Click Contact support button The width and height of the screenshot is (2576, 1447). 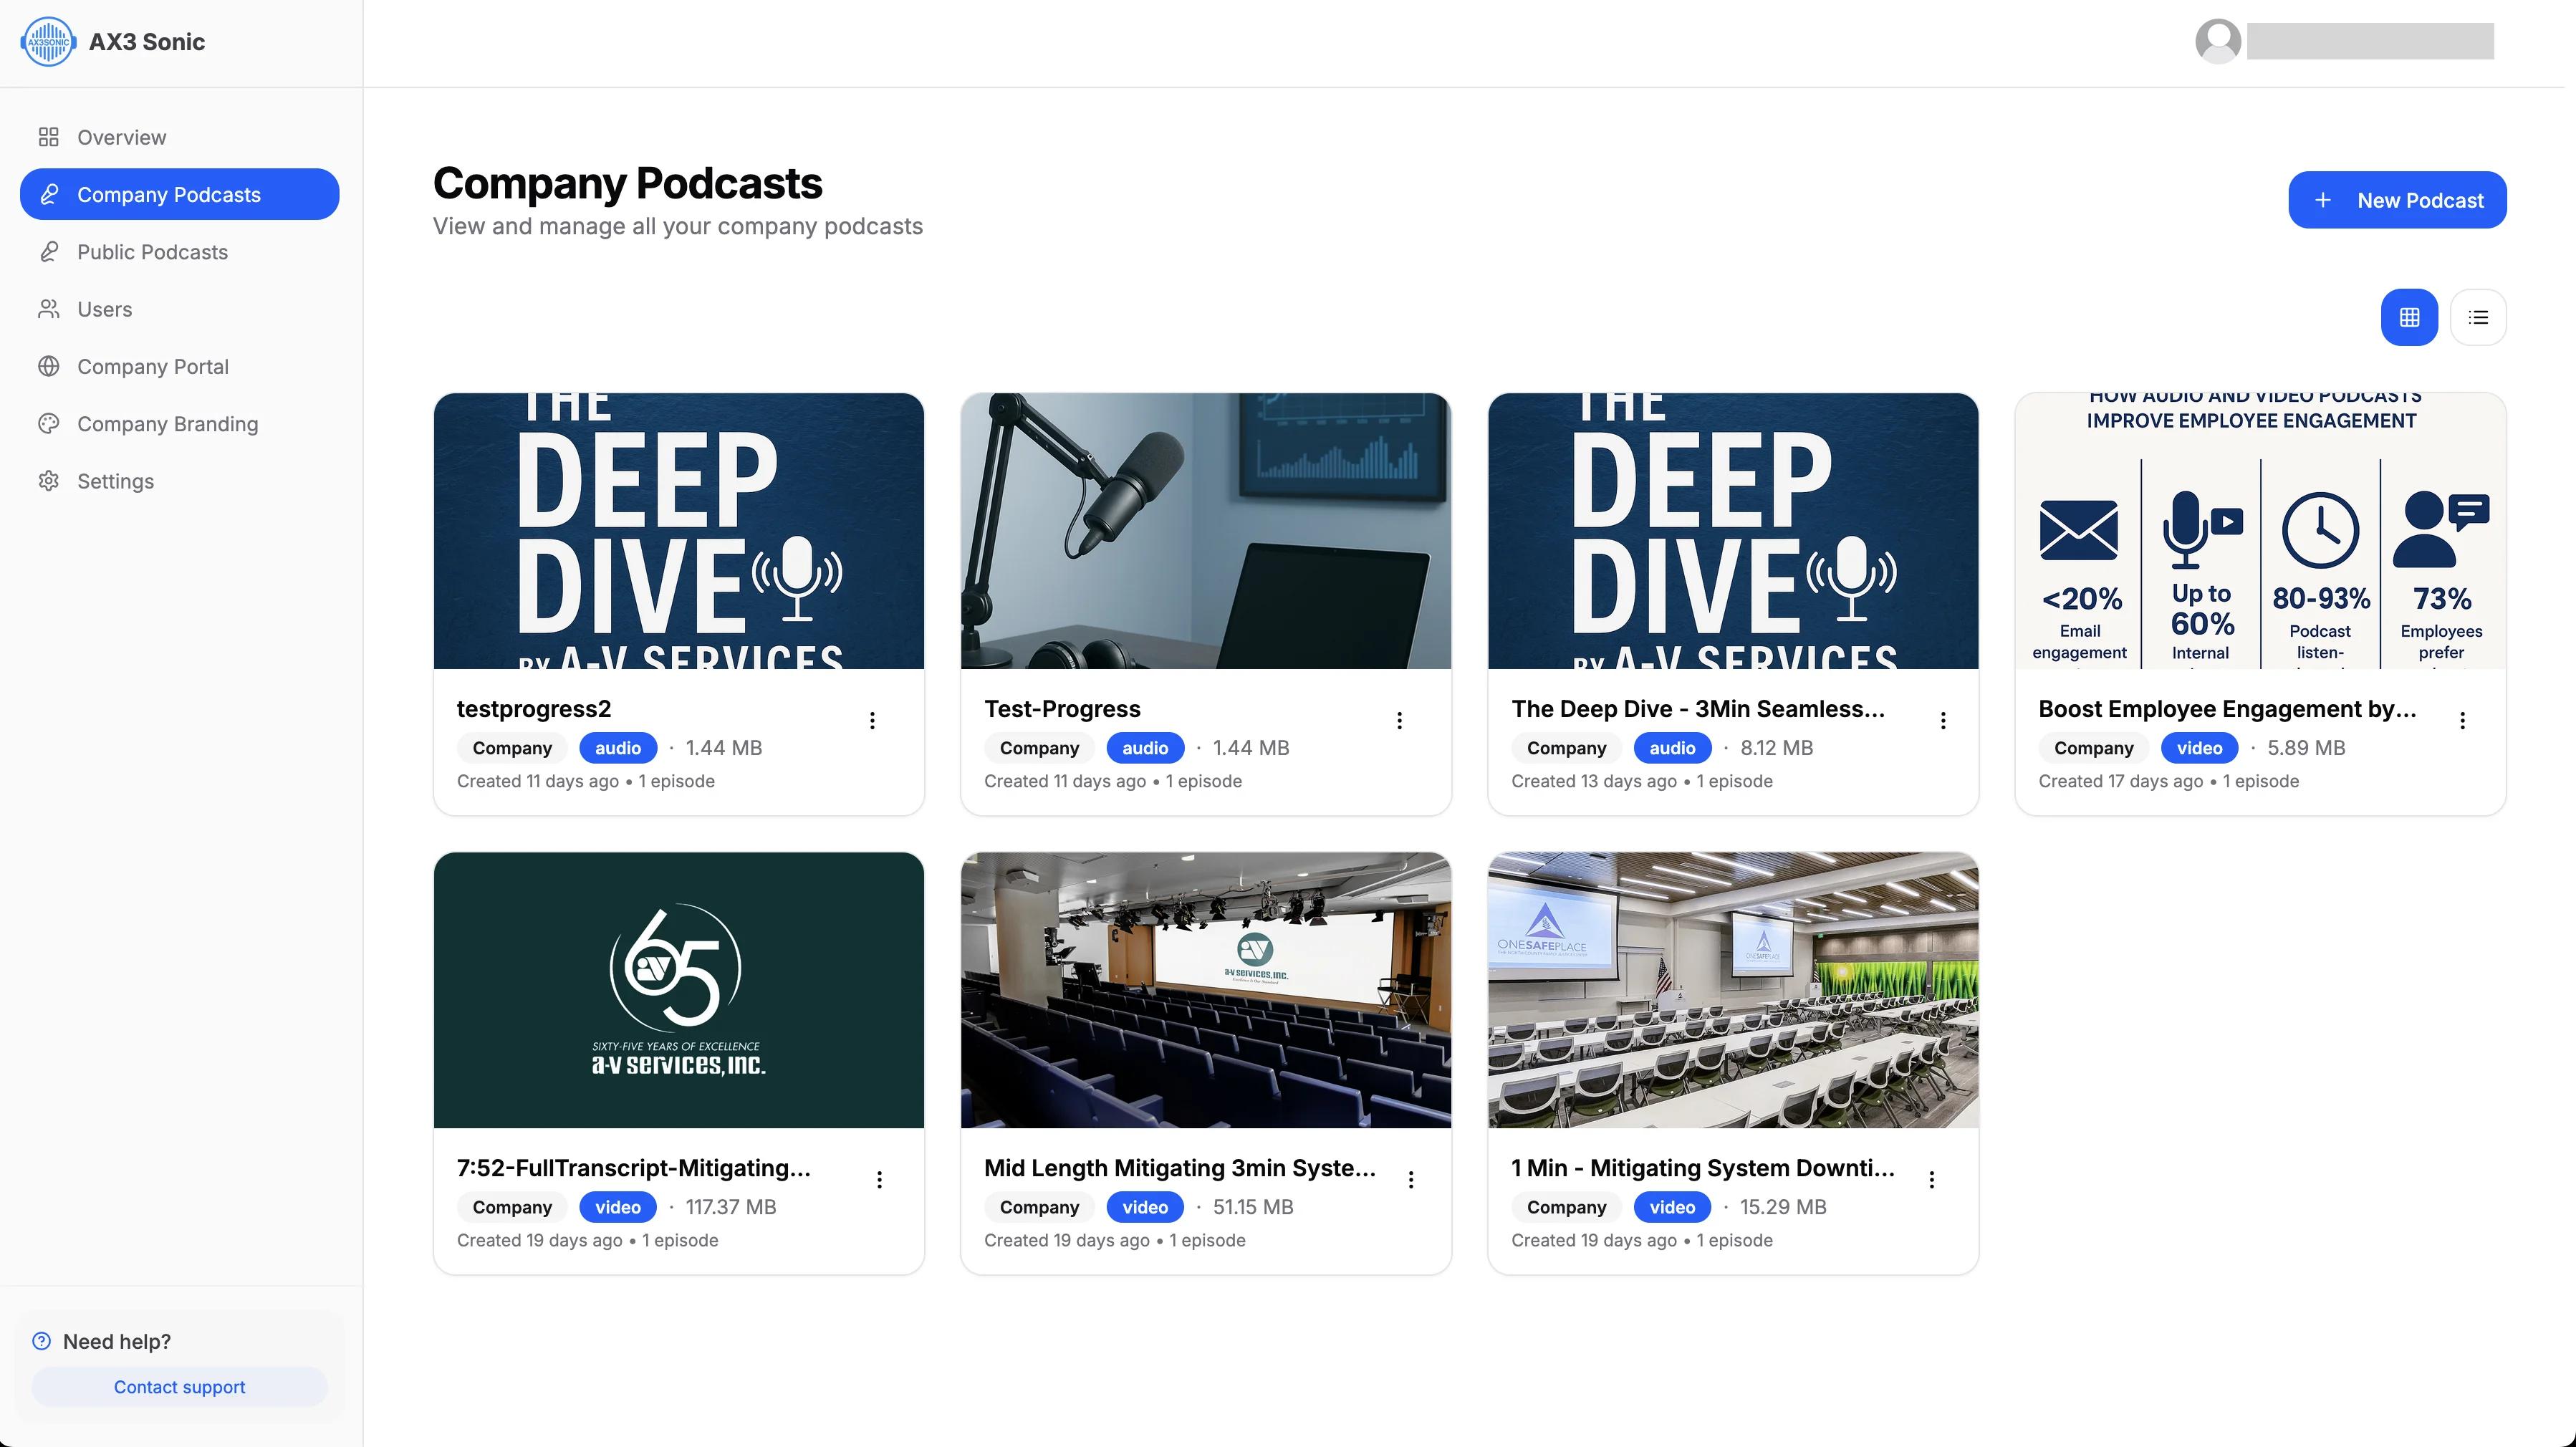(x=179, y=1387)
